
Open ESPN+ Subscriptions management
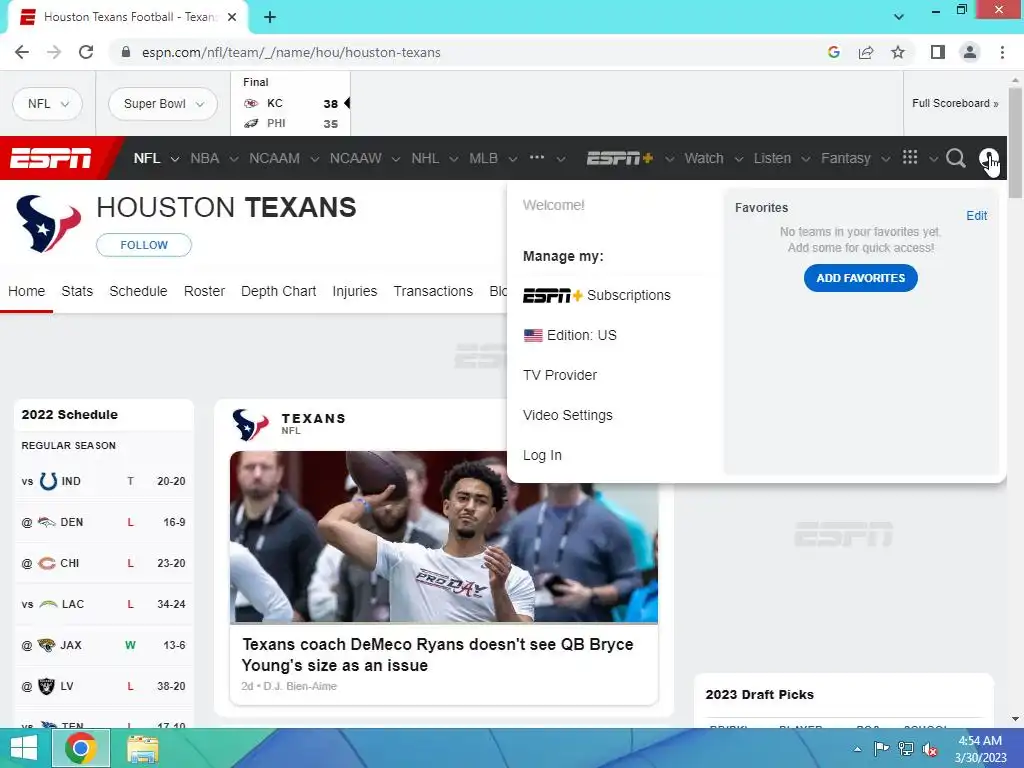pyautogui.click(x=597, y=295)
